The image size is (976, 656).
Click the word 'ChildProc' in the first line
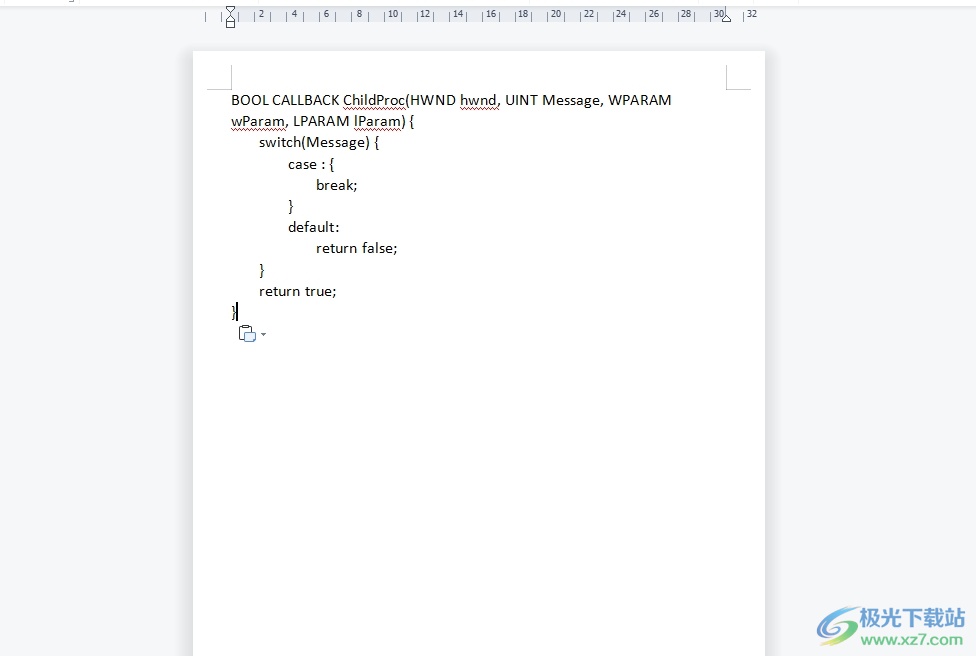373,100
